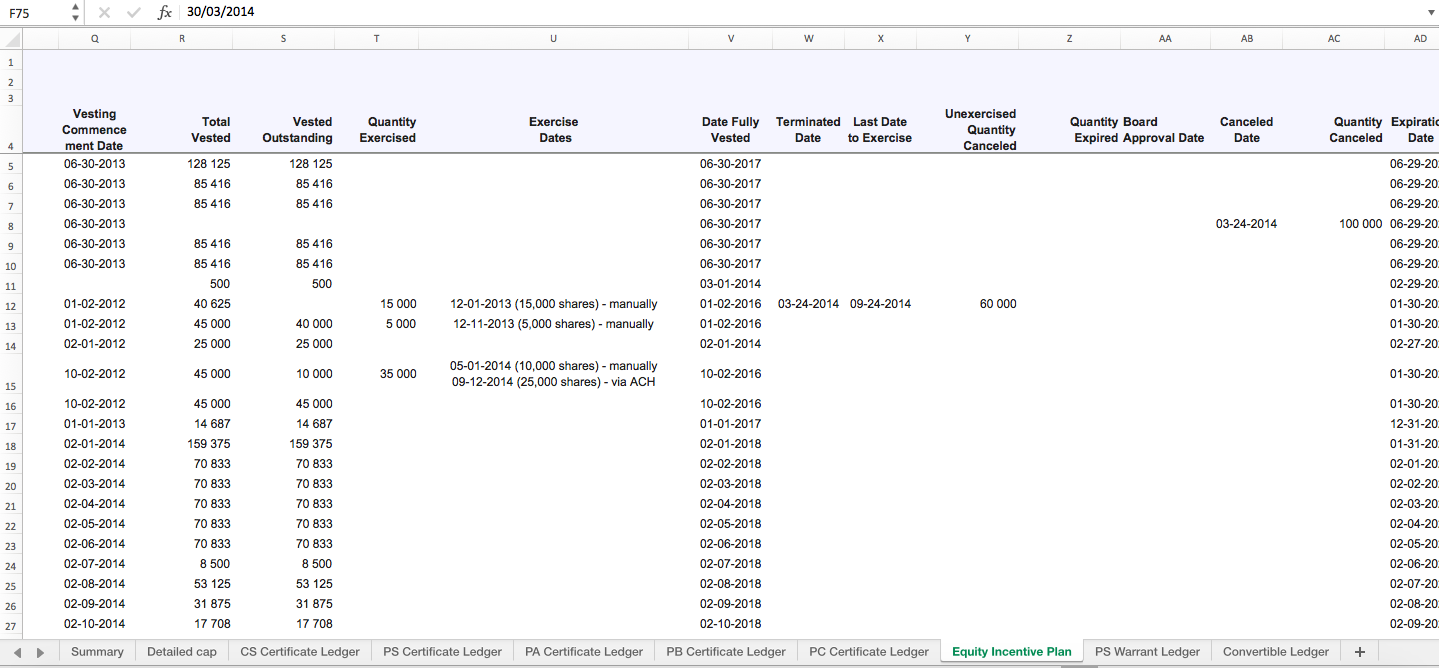Select column V header

[x=730, y=39]
